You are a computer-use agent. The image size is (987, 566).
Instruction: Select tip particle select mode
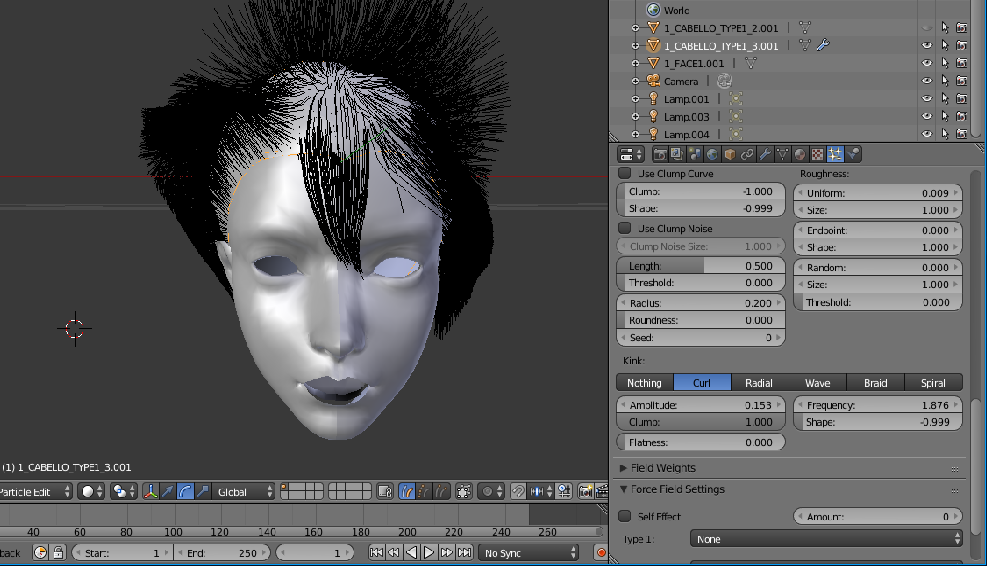pyautogui.click(x=442, y=492)
